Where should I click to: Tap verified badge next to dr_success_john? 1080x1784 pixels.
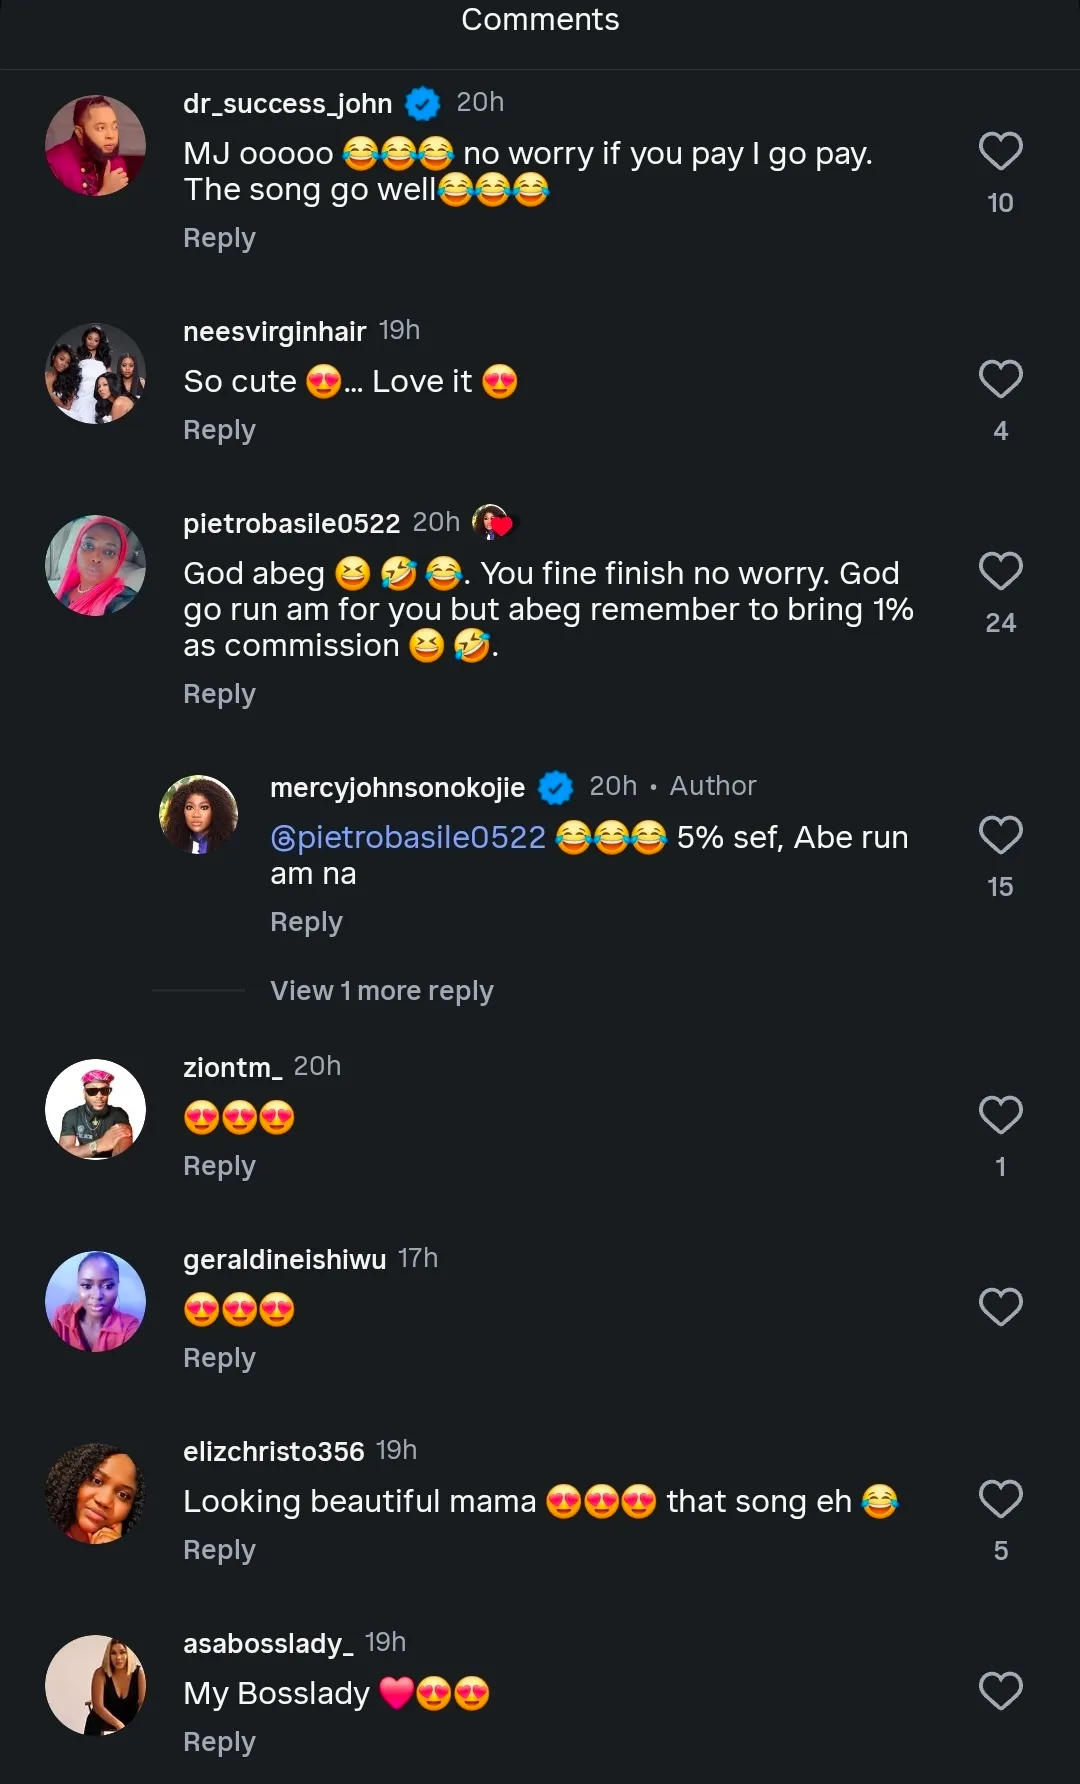[x=423, y=103]
